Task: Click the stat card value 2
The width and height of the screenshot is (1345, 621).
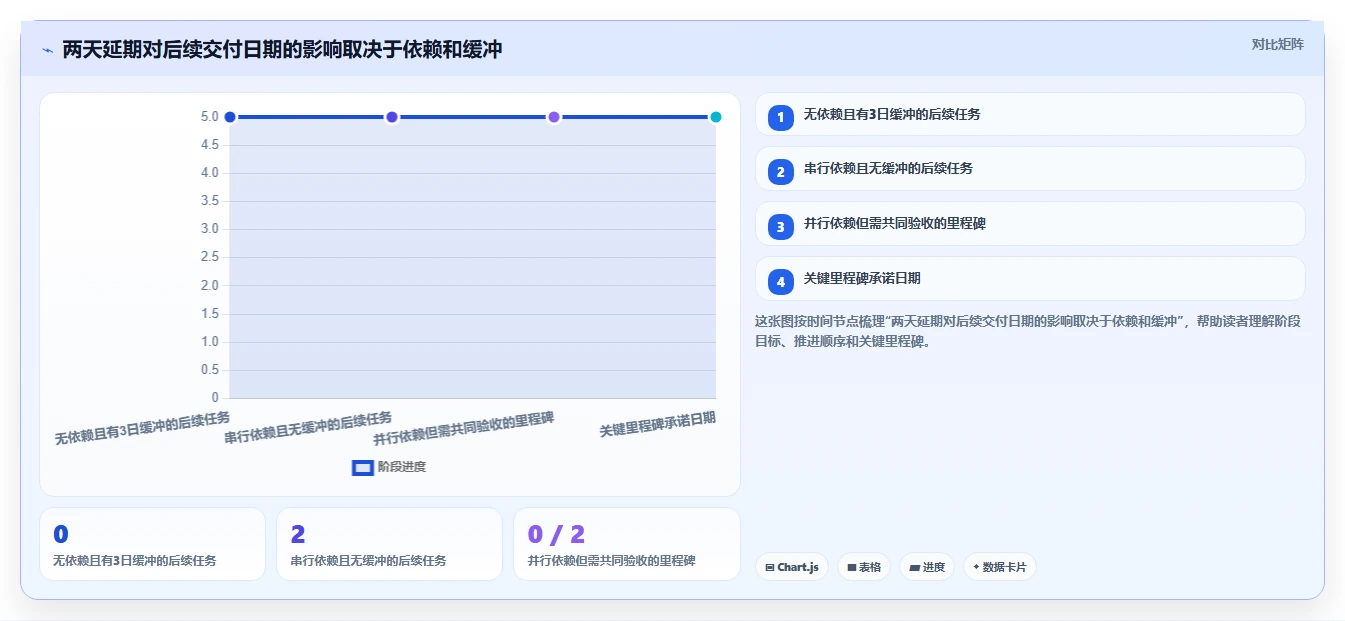Action: (298, 535)
